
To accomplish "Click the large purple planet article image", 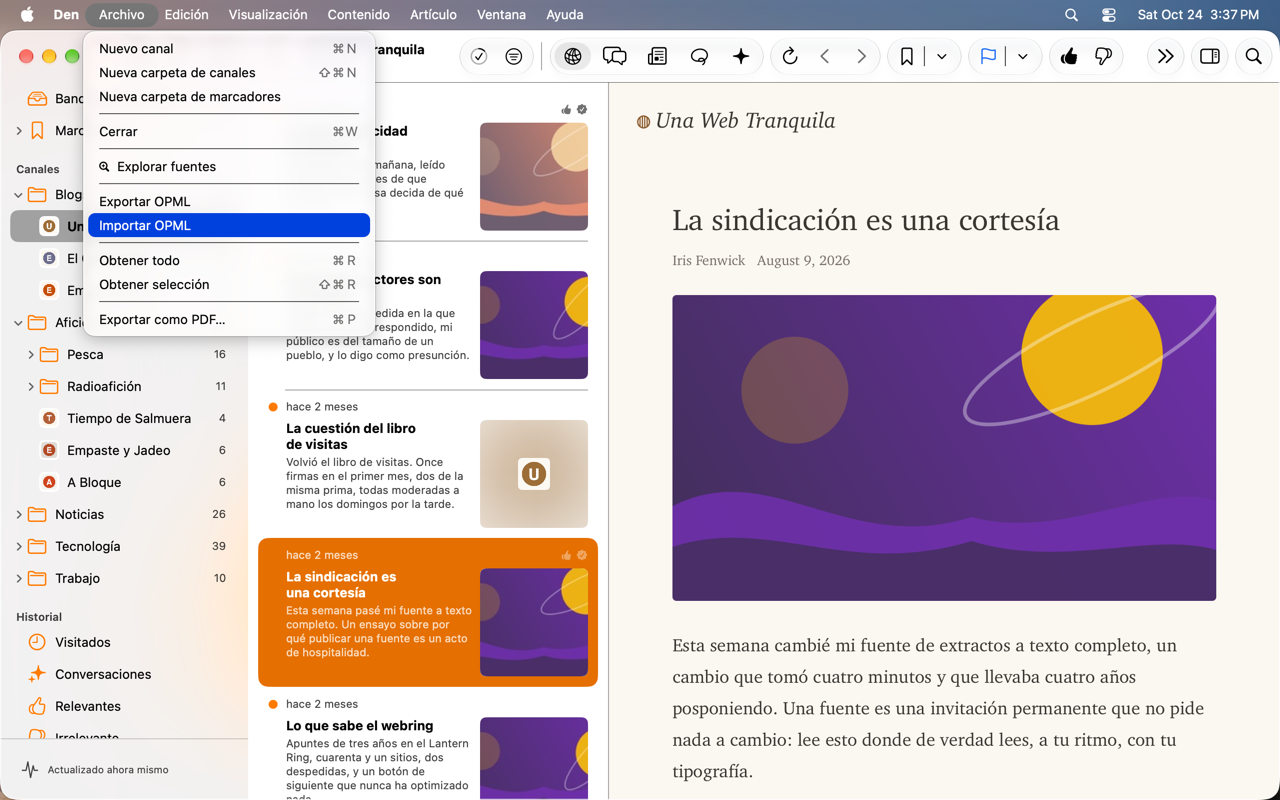I will pos(944,448).
